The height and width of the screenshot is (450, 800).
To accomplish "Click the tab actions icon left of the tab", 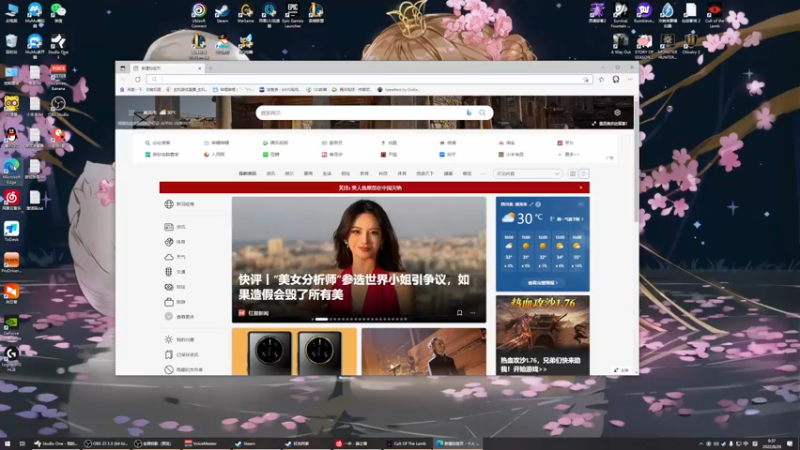I will 123,68.
